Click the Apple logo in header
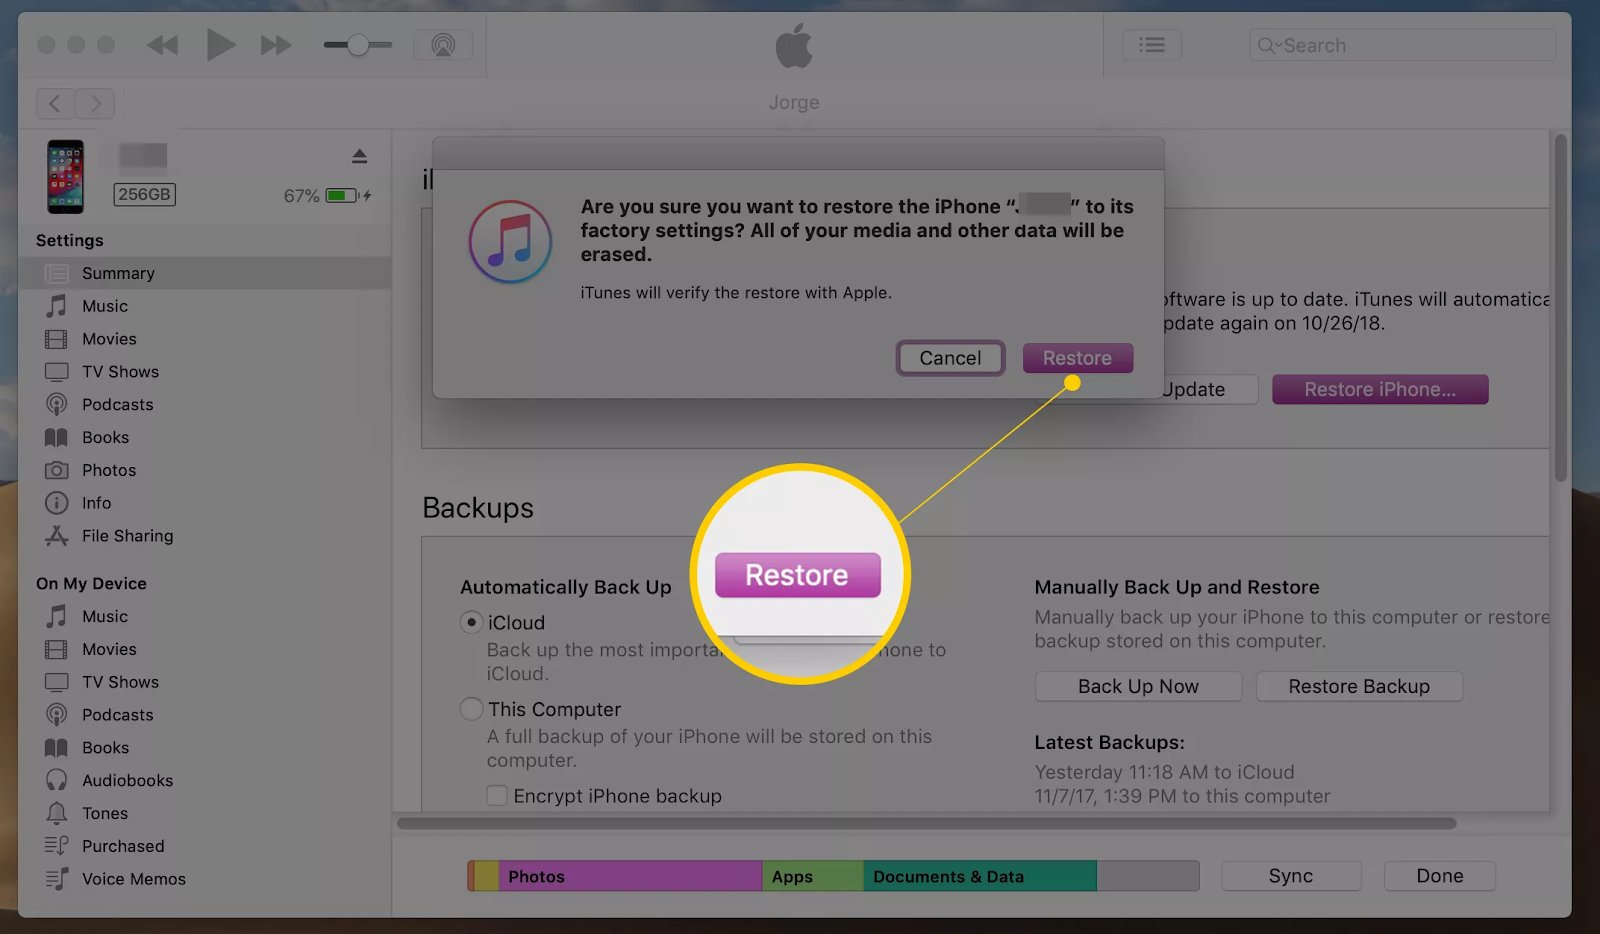Image resolution: width=1600 pixels, height=934 pixels. pyautogui.click(x=794, y=46)
